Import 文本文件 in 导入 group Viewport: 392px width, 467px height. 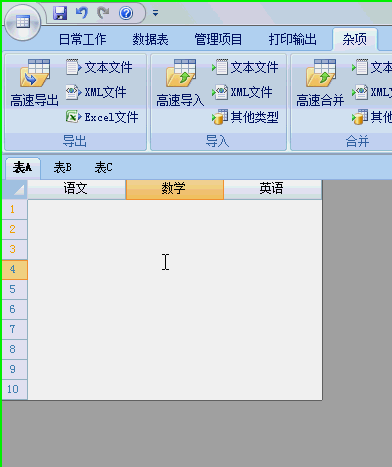tap(245, 68)
